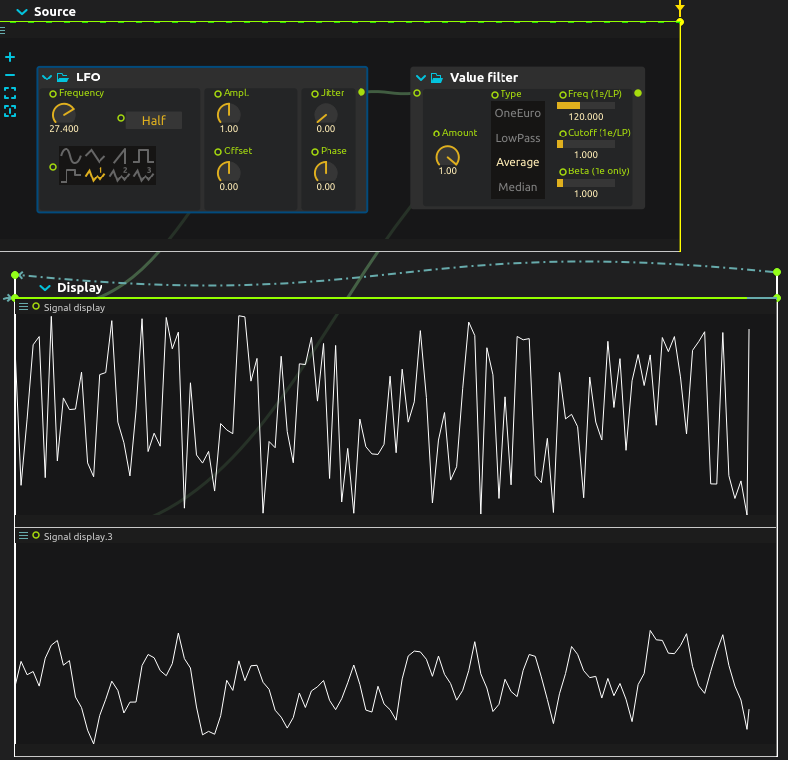The width and height of the screenshot is (788, 760).
Task: Select the triangle waveform in LFO
Action: 95,156
